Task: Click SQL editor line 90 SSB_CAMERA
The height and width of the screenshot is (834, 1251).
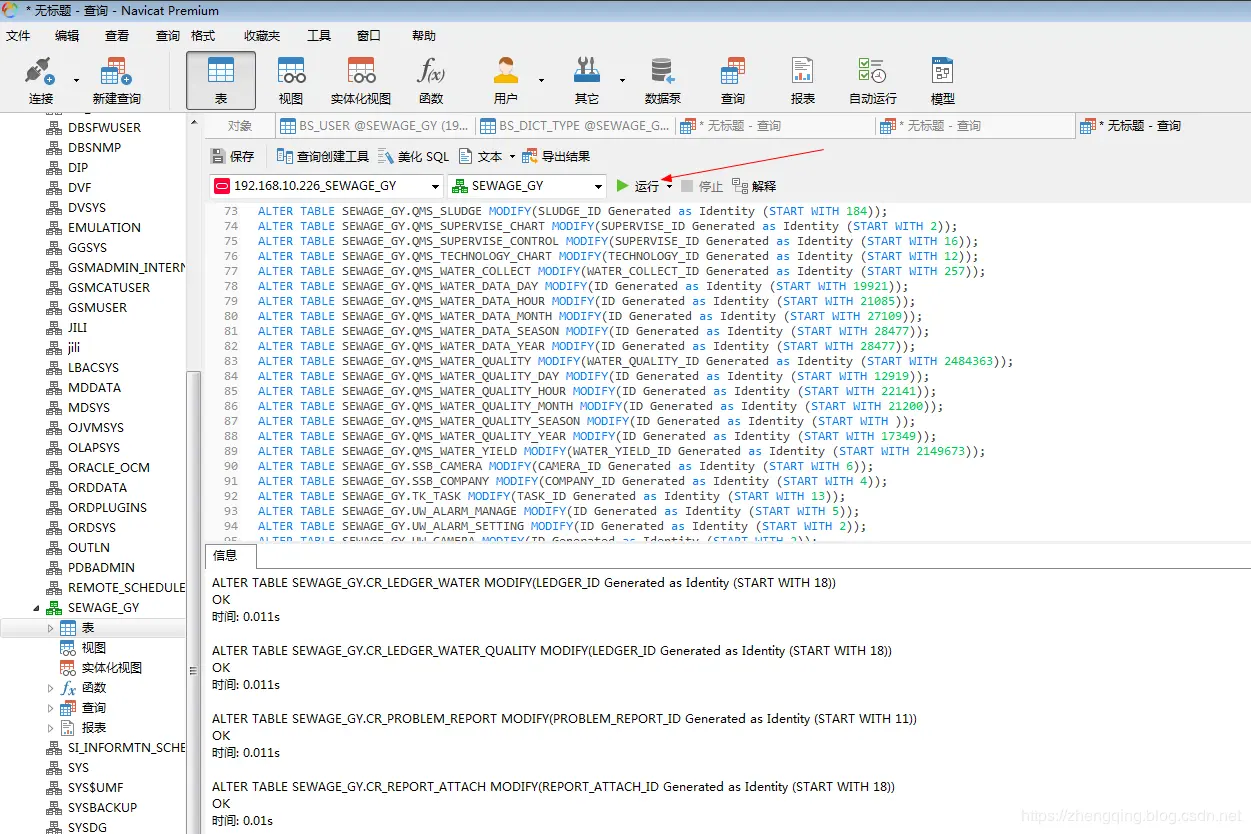Action: coord(565,466)
